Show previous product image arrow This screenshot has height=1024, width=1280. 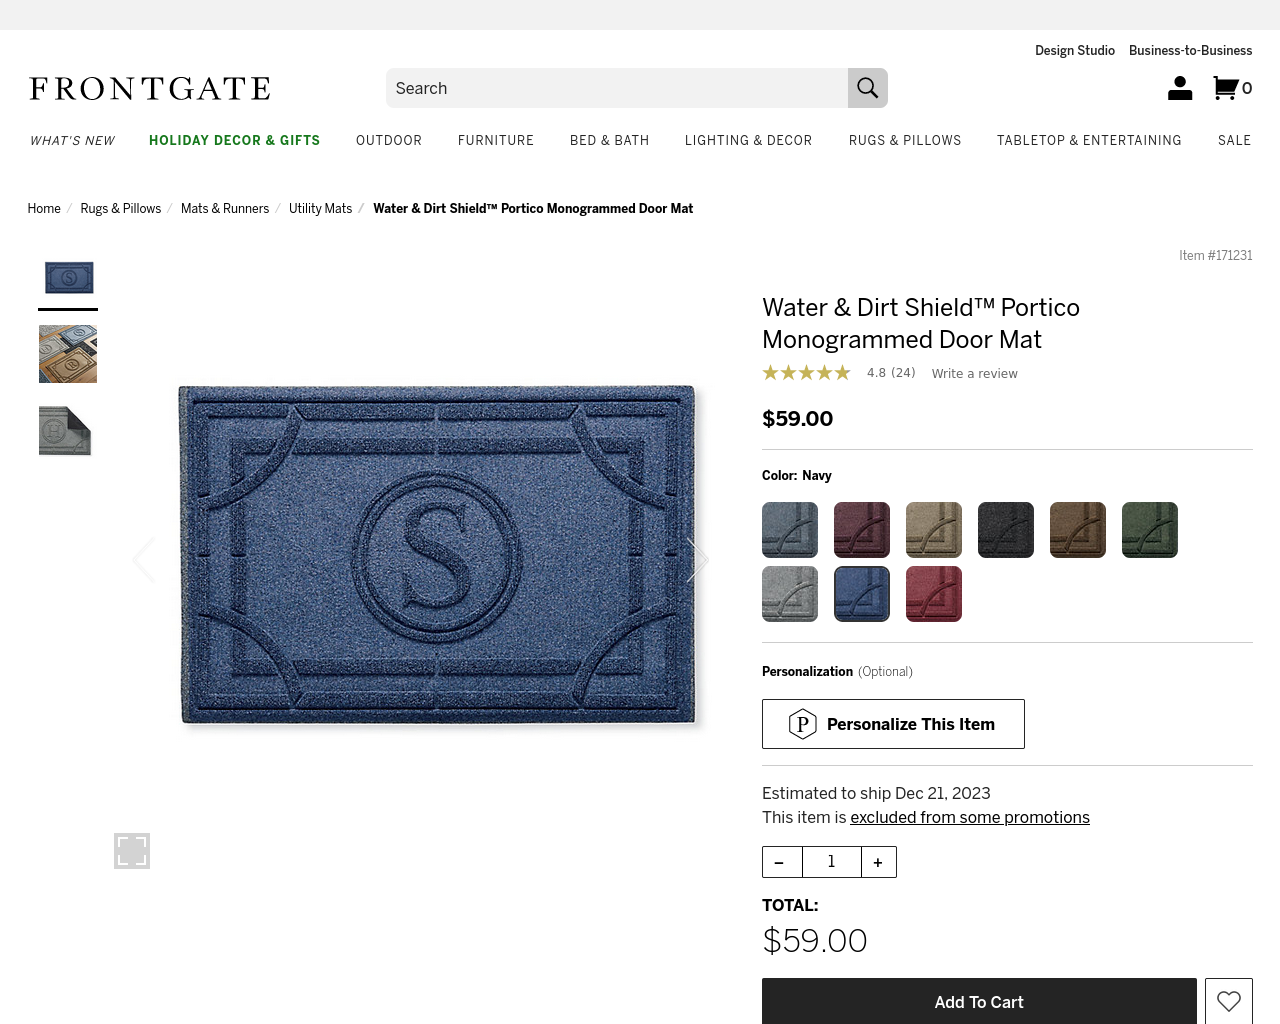click(144, 560)
